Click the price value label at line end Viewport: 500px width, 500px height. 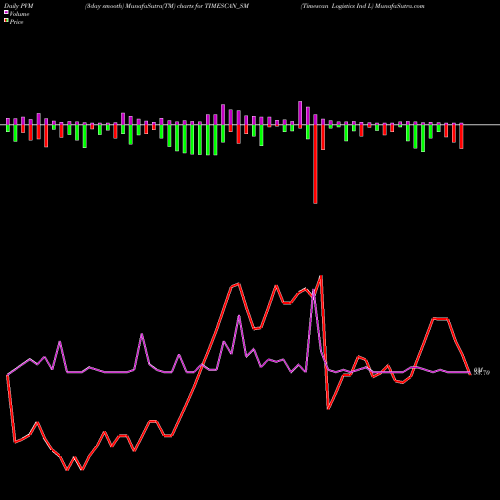(482, 372)
